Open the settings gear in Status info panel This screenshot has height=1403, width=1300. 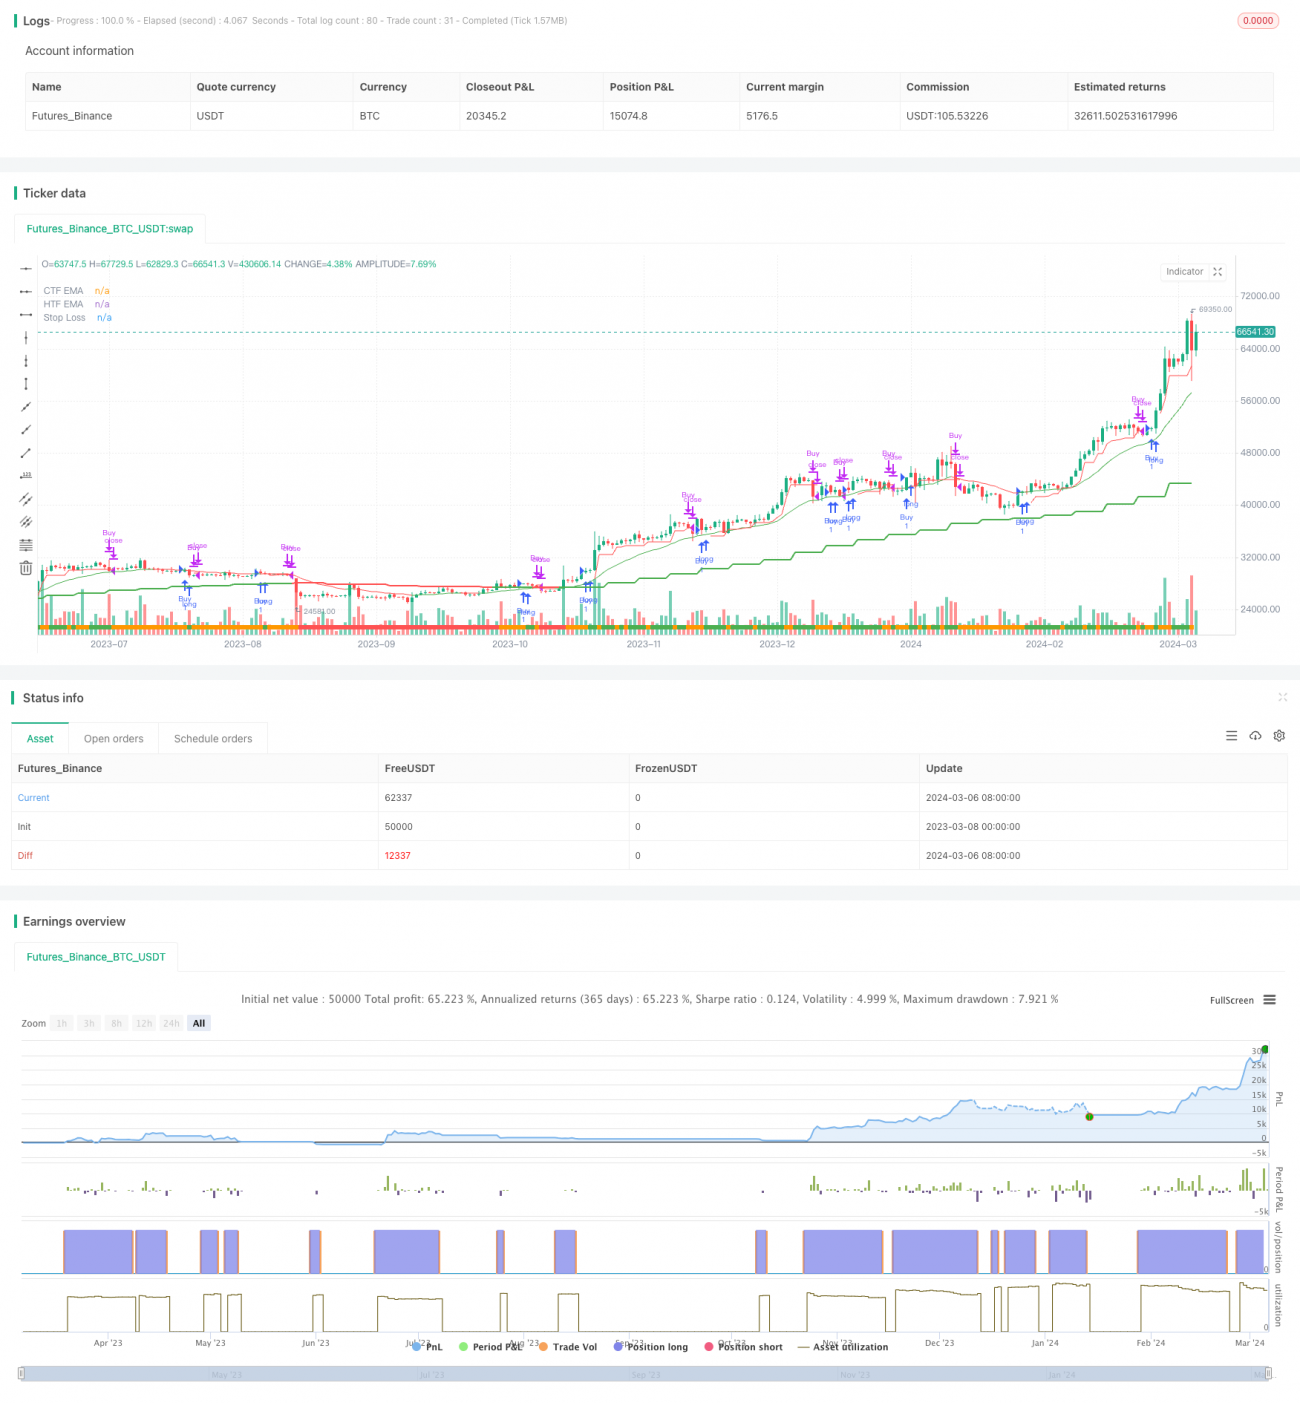point(1279,735)
